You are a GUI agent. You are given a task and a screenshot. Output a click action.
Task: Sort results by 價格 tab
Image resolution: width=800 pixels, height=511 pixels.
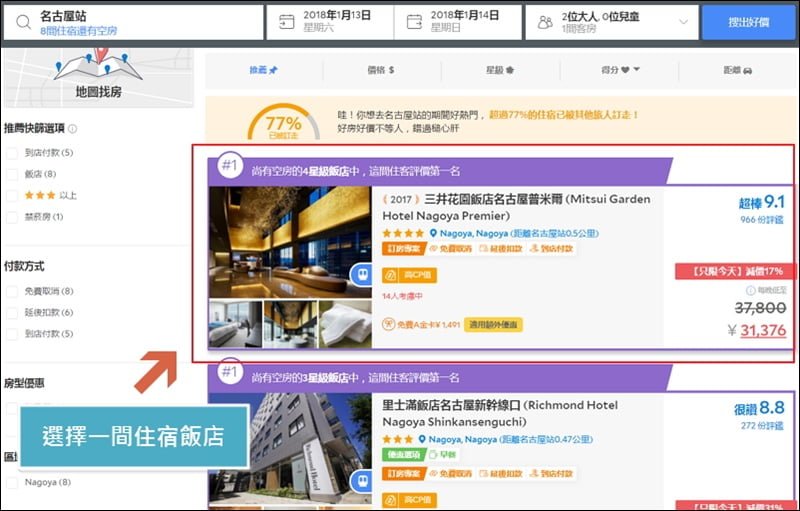(x=381, y=70)
